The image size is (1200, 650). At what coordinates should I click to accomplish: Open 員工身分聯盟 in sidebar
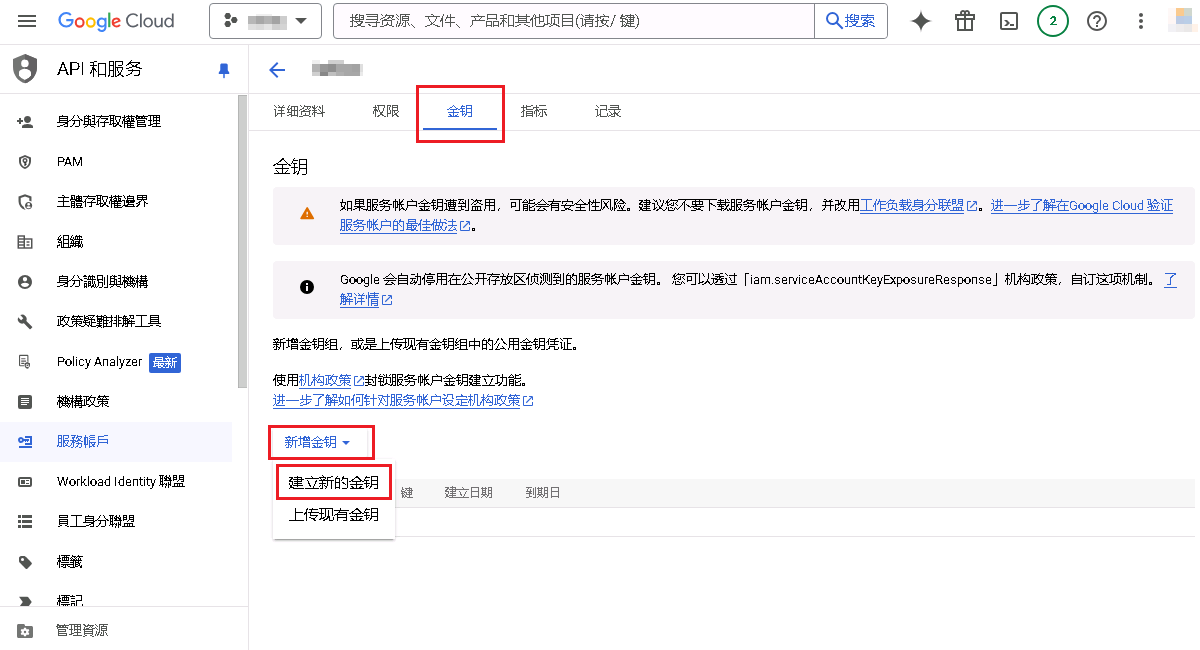96,521
